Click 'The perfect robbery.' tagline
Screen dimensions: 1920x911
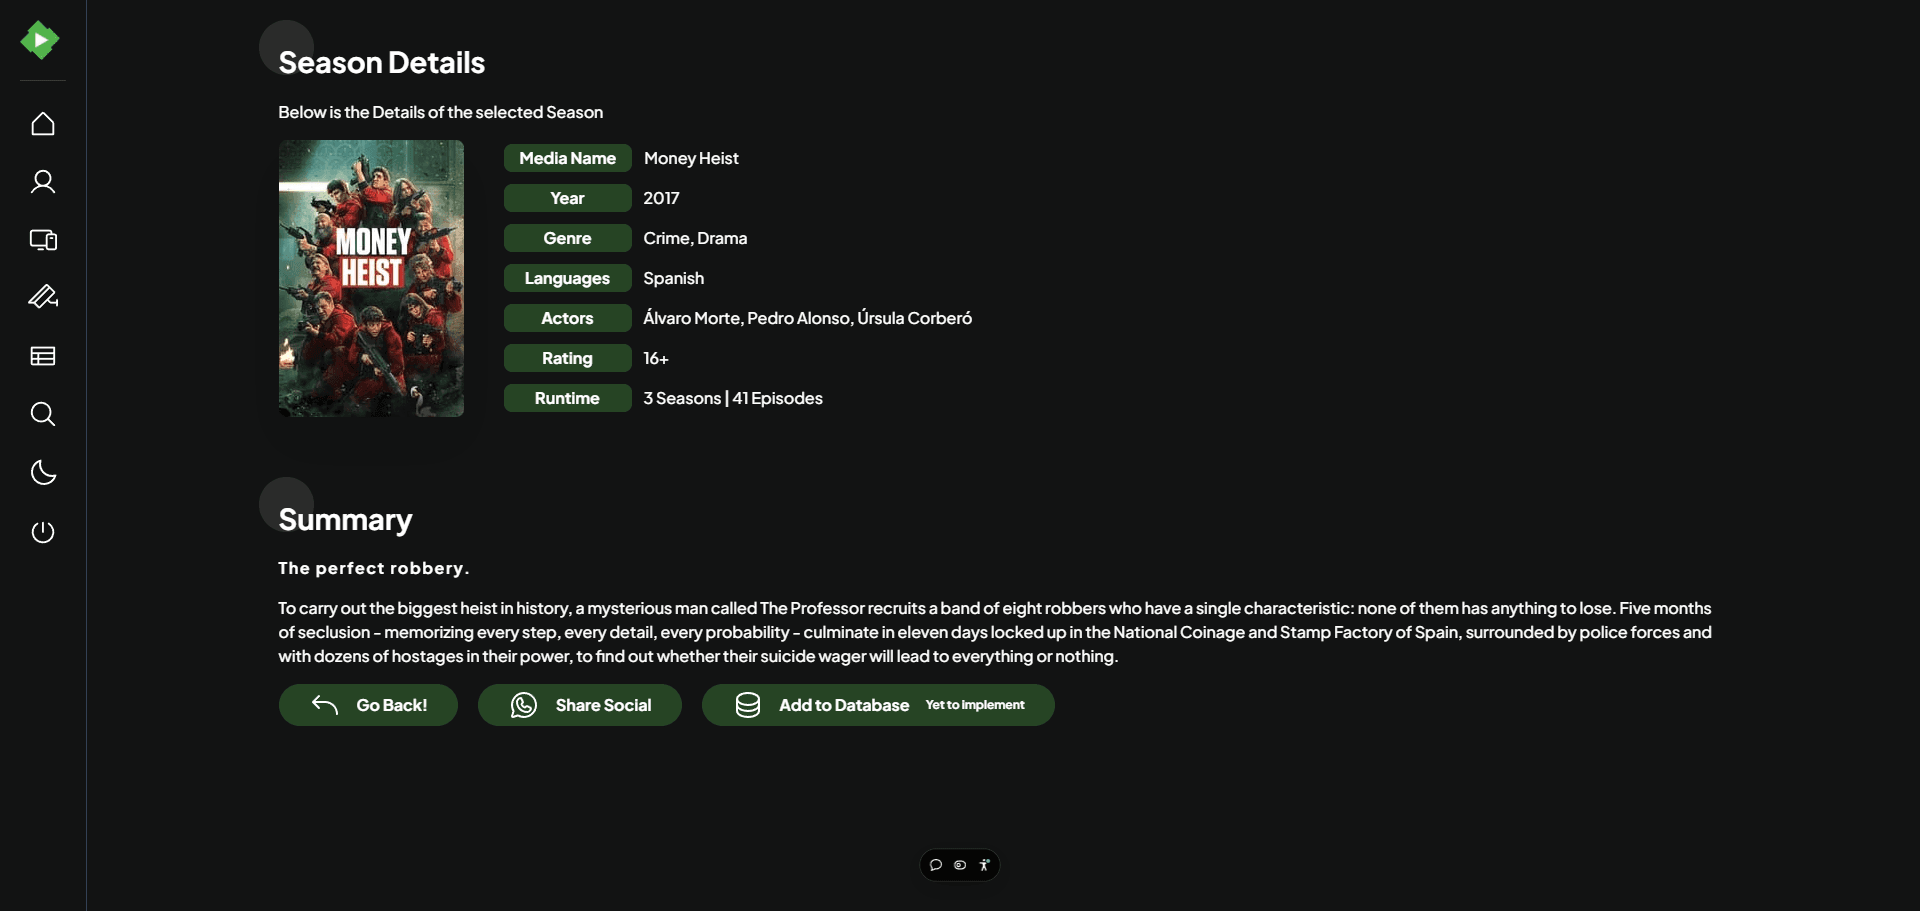click(374, 568)
